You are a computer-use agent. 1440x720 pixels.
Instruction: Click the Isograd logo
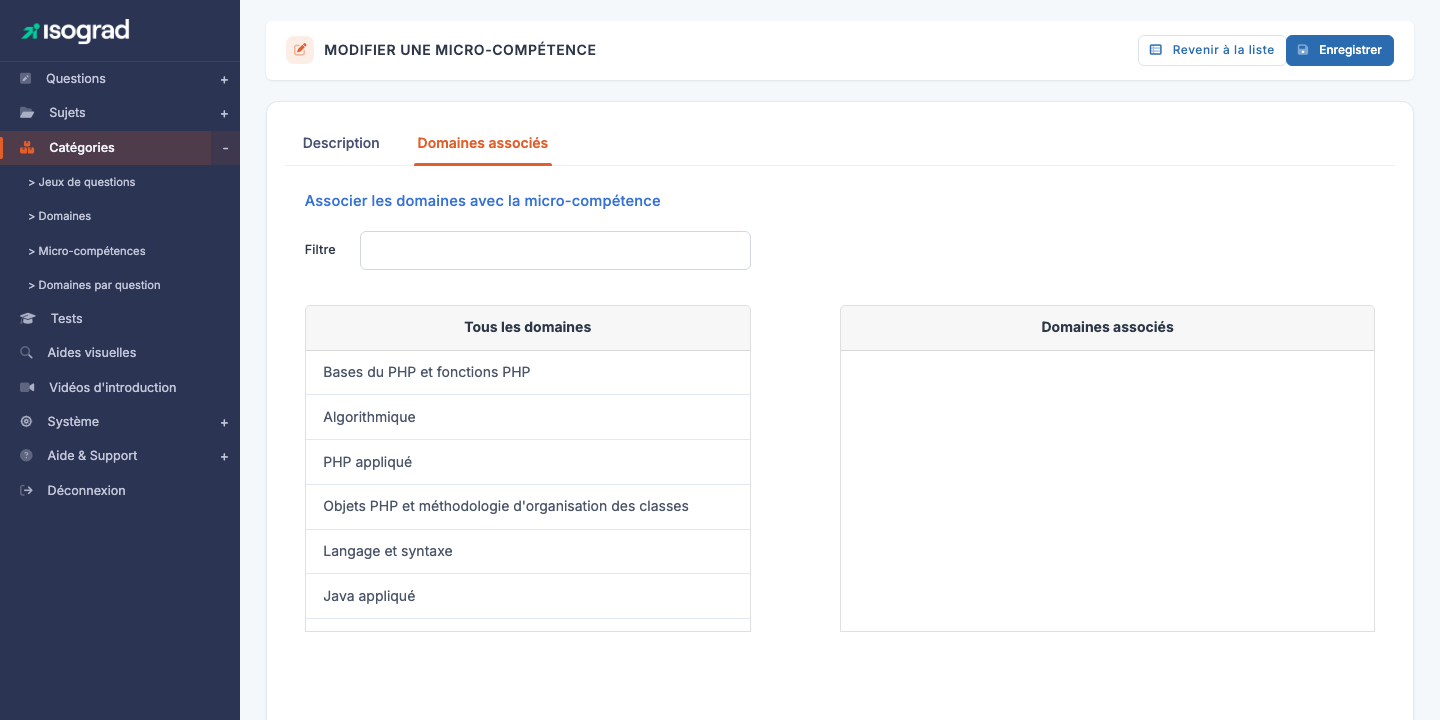(x=76, y=31)
